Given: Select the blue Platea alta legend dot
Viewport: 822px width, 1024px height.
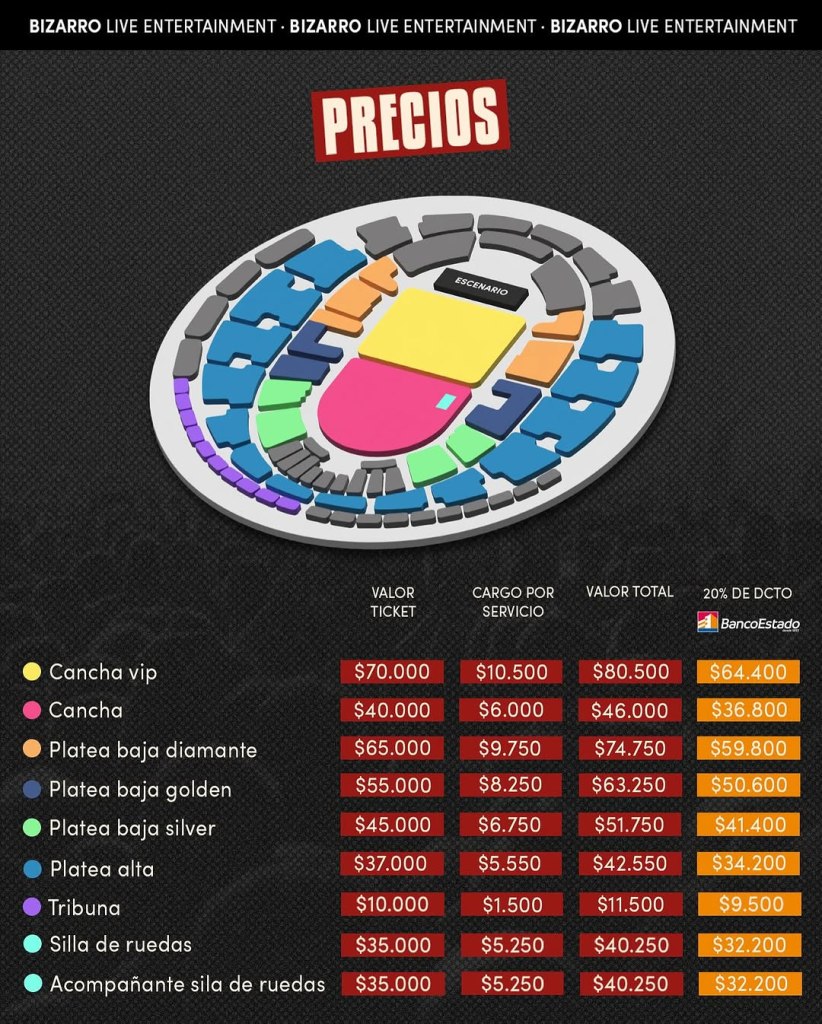Looking at the screenshot, I should click(x=32, y=869).
